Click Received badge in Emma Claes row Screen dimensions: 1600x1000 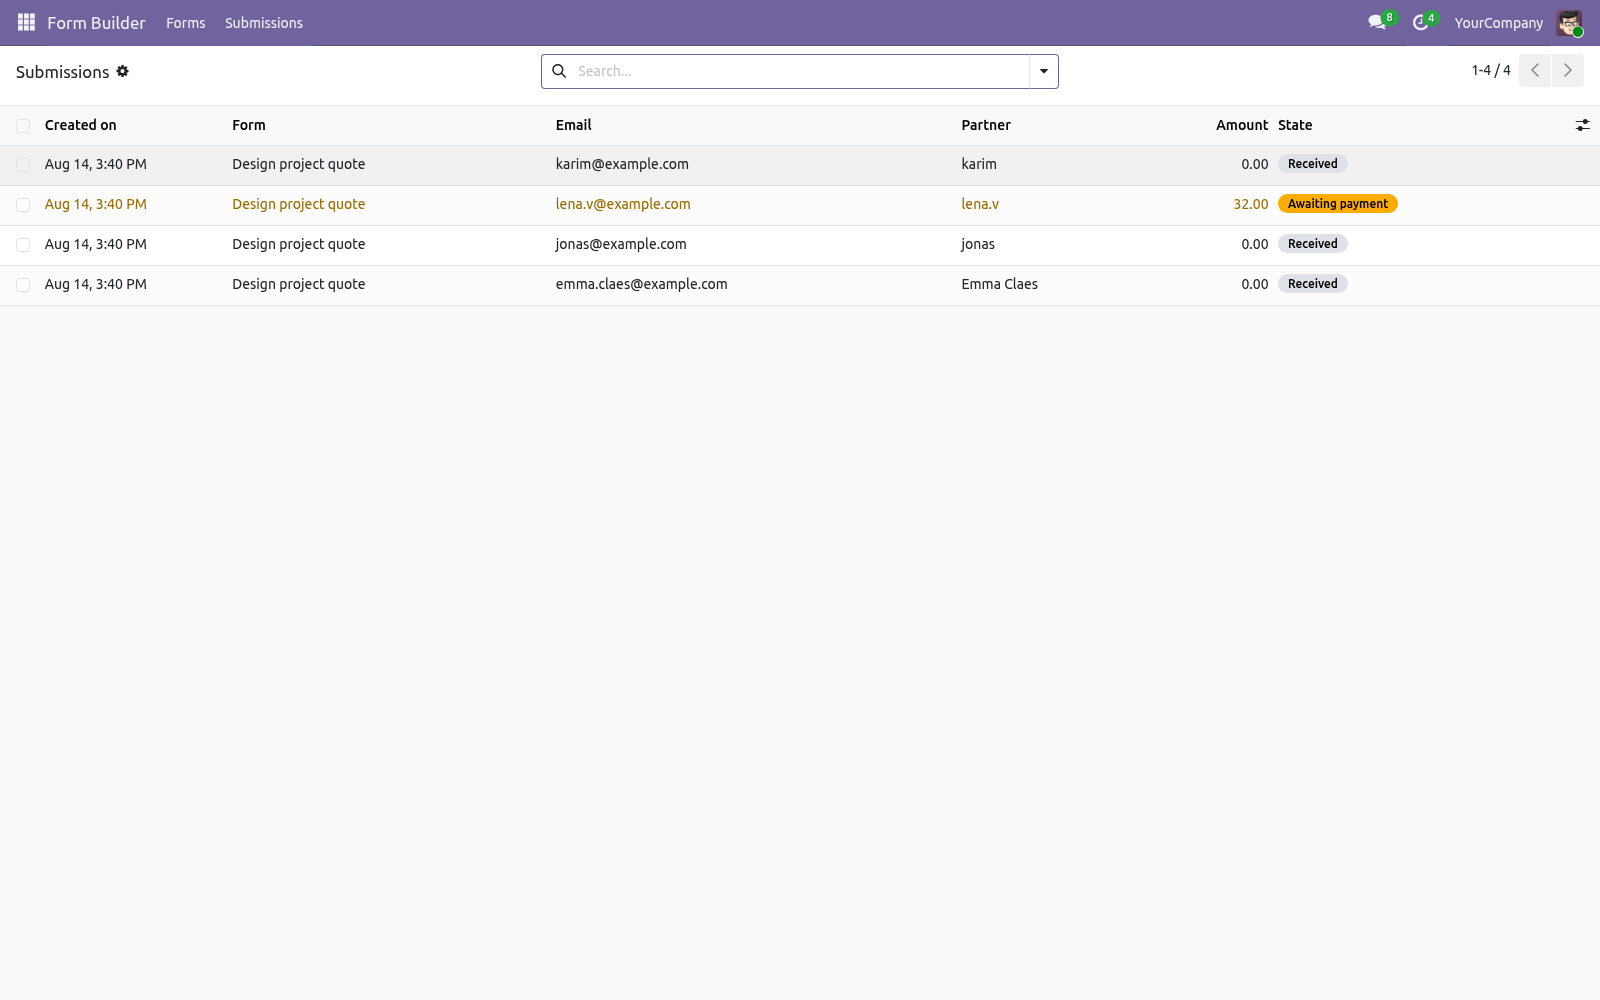click(1313, 284)
